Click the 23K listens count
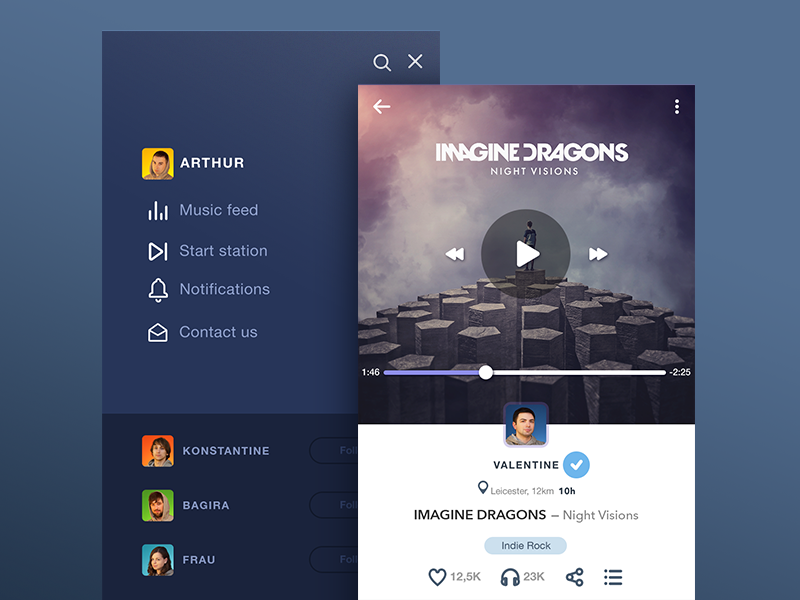The height and width of the screenshot is (600, 800). pyautogui.click(x=534, y=577)
